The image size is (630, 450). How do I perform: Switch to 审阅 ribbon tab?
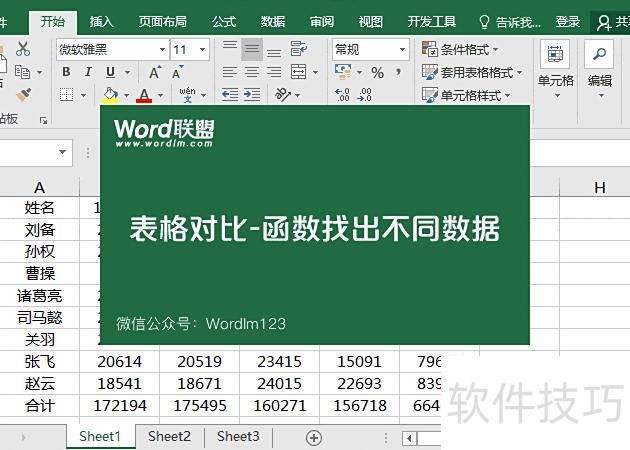[321, 22]
